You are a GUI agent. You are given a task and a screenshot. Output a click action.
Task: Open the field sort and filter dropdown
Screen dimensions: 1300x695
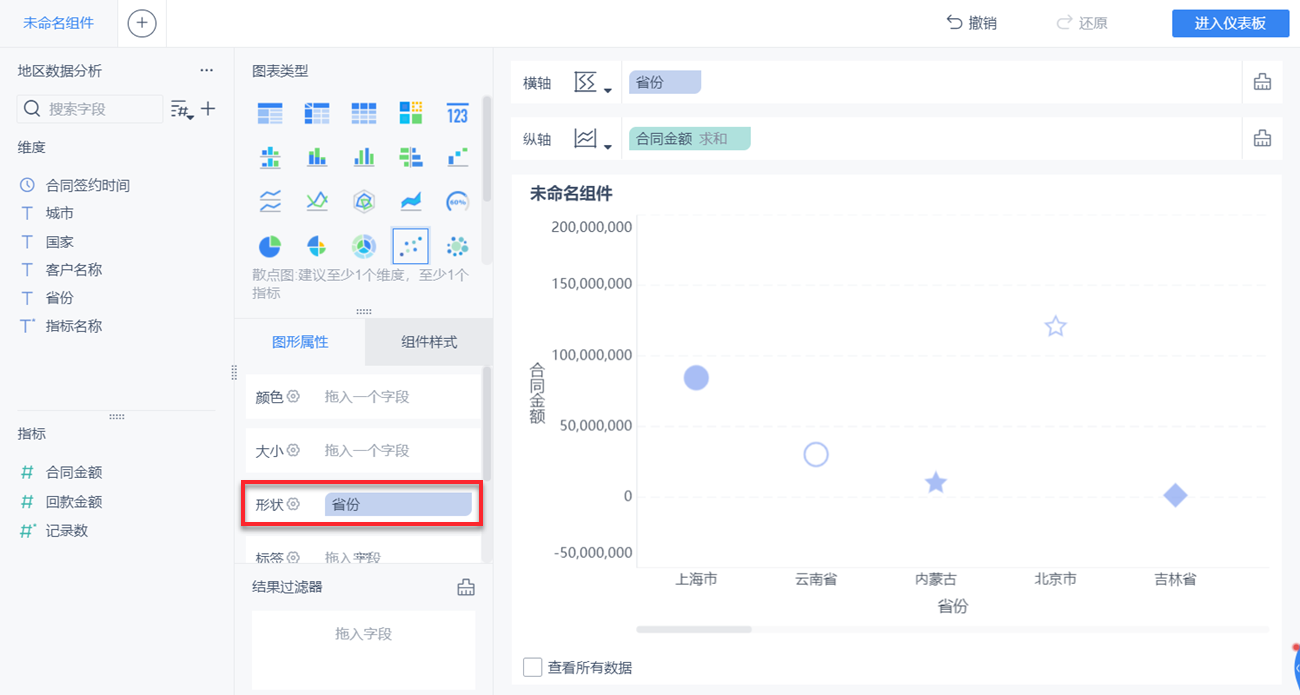click(182, 109)
